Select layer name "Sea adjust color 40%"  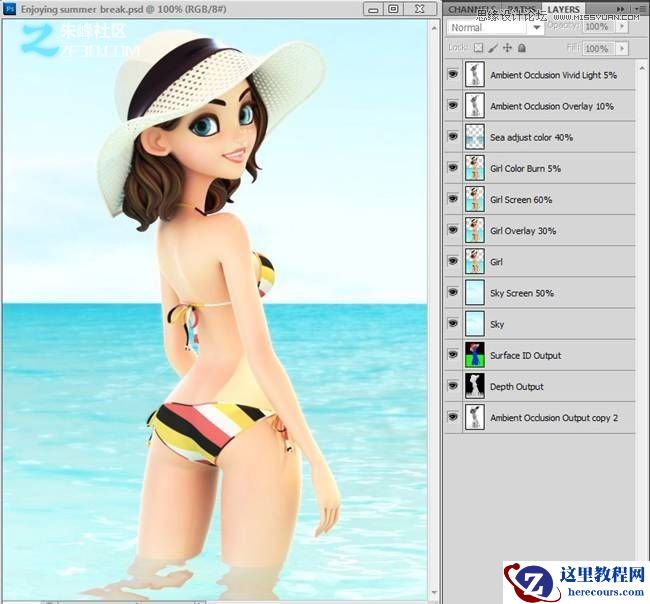(531, 137)
